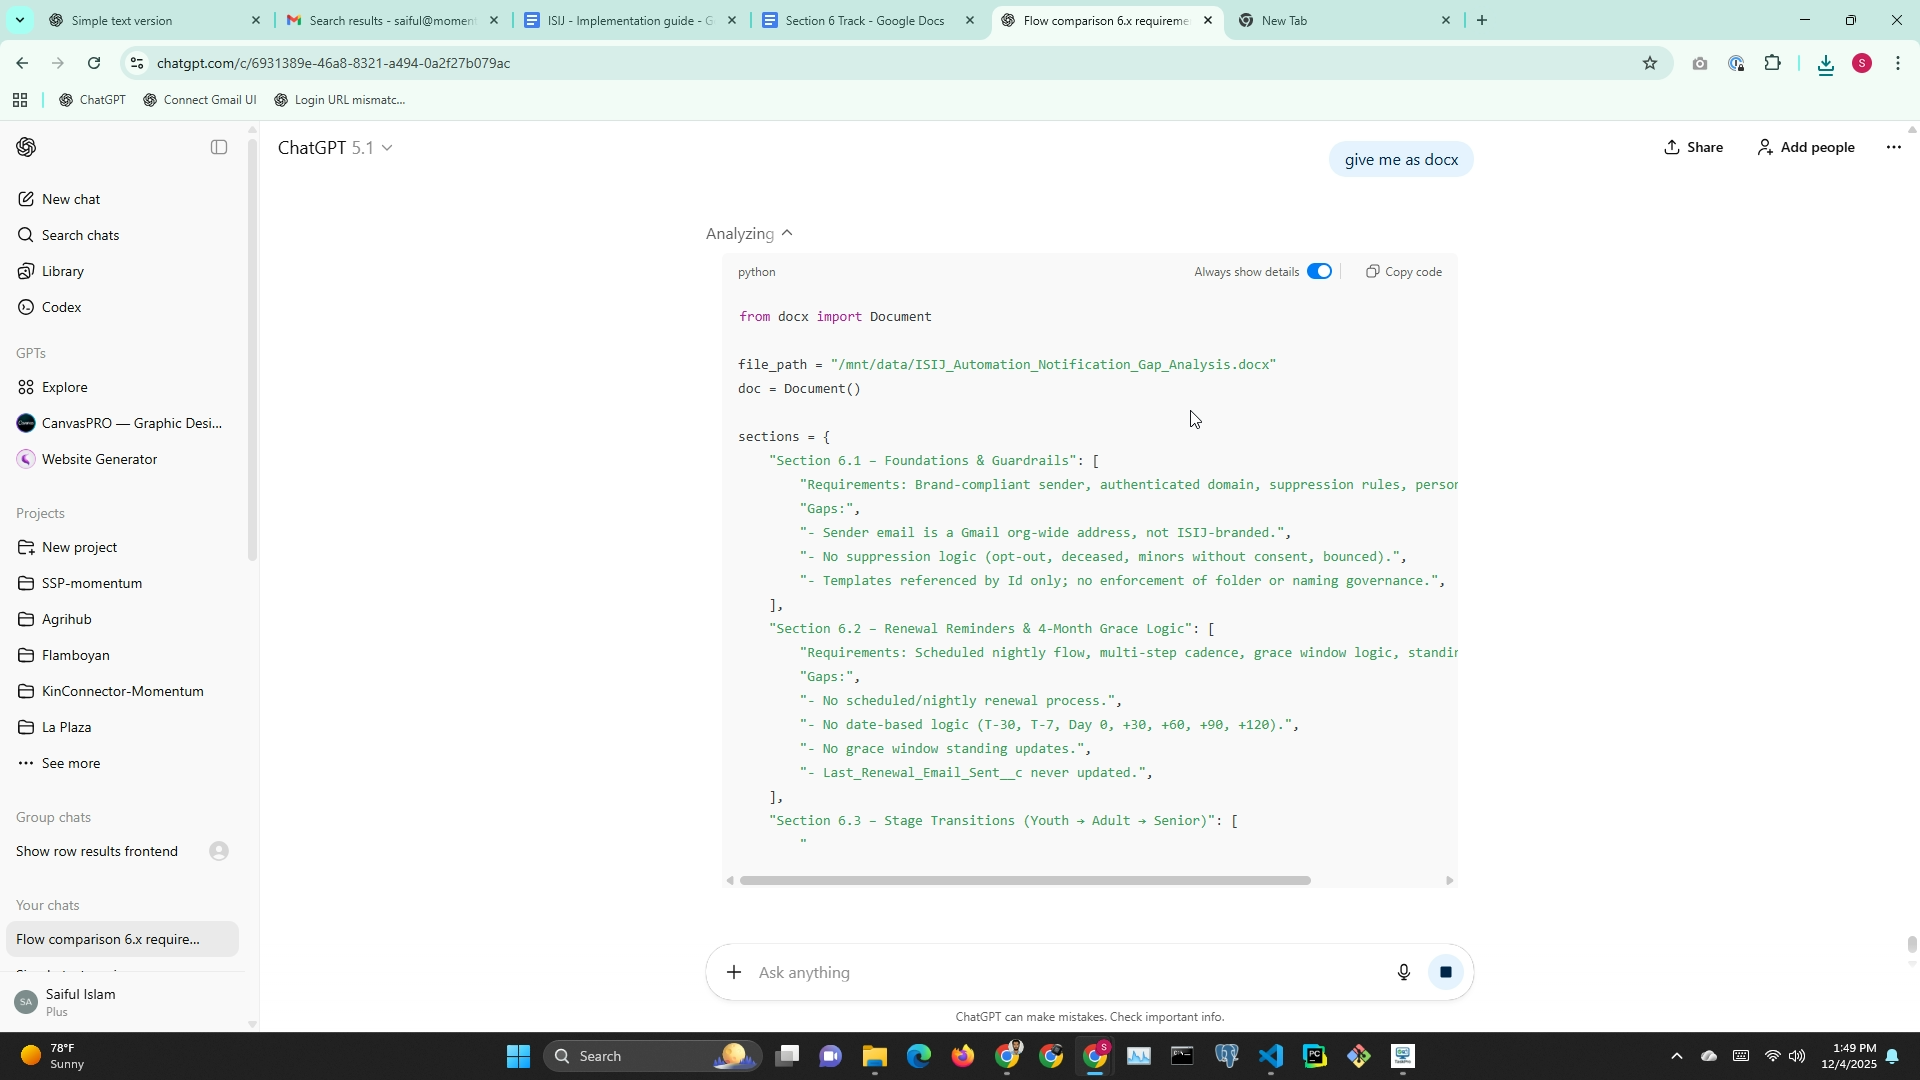
Task: Bookmark this page with the star icon
Action: tap(1649, 64)
